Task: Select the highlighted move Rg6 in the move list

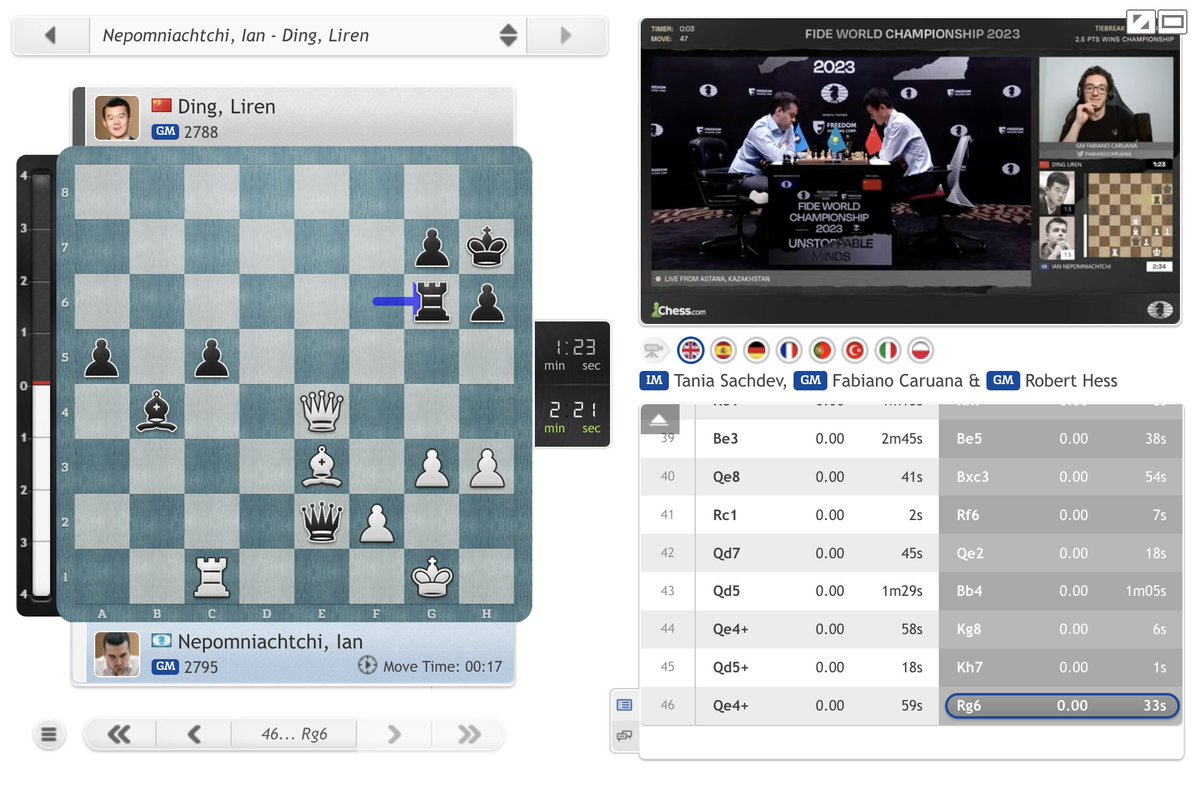Action: [x=1062, y=705]
